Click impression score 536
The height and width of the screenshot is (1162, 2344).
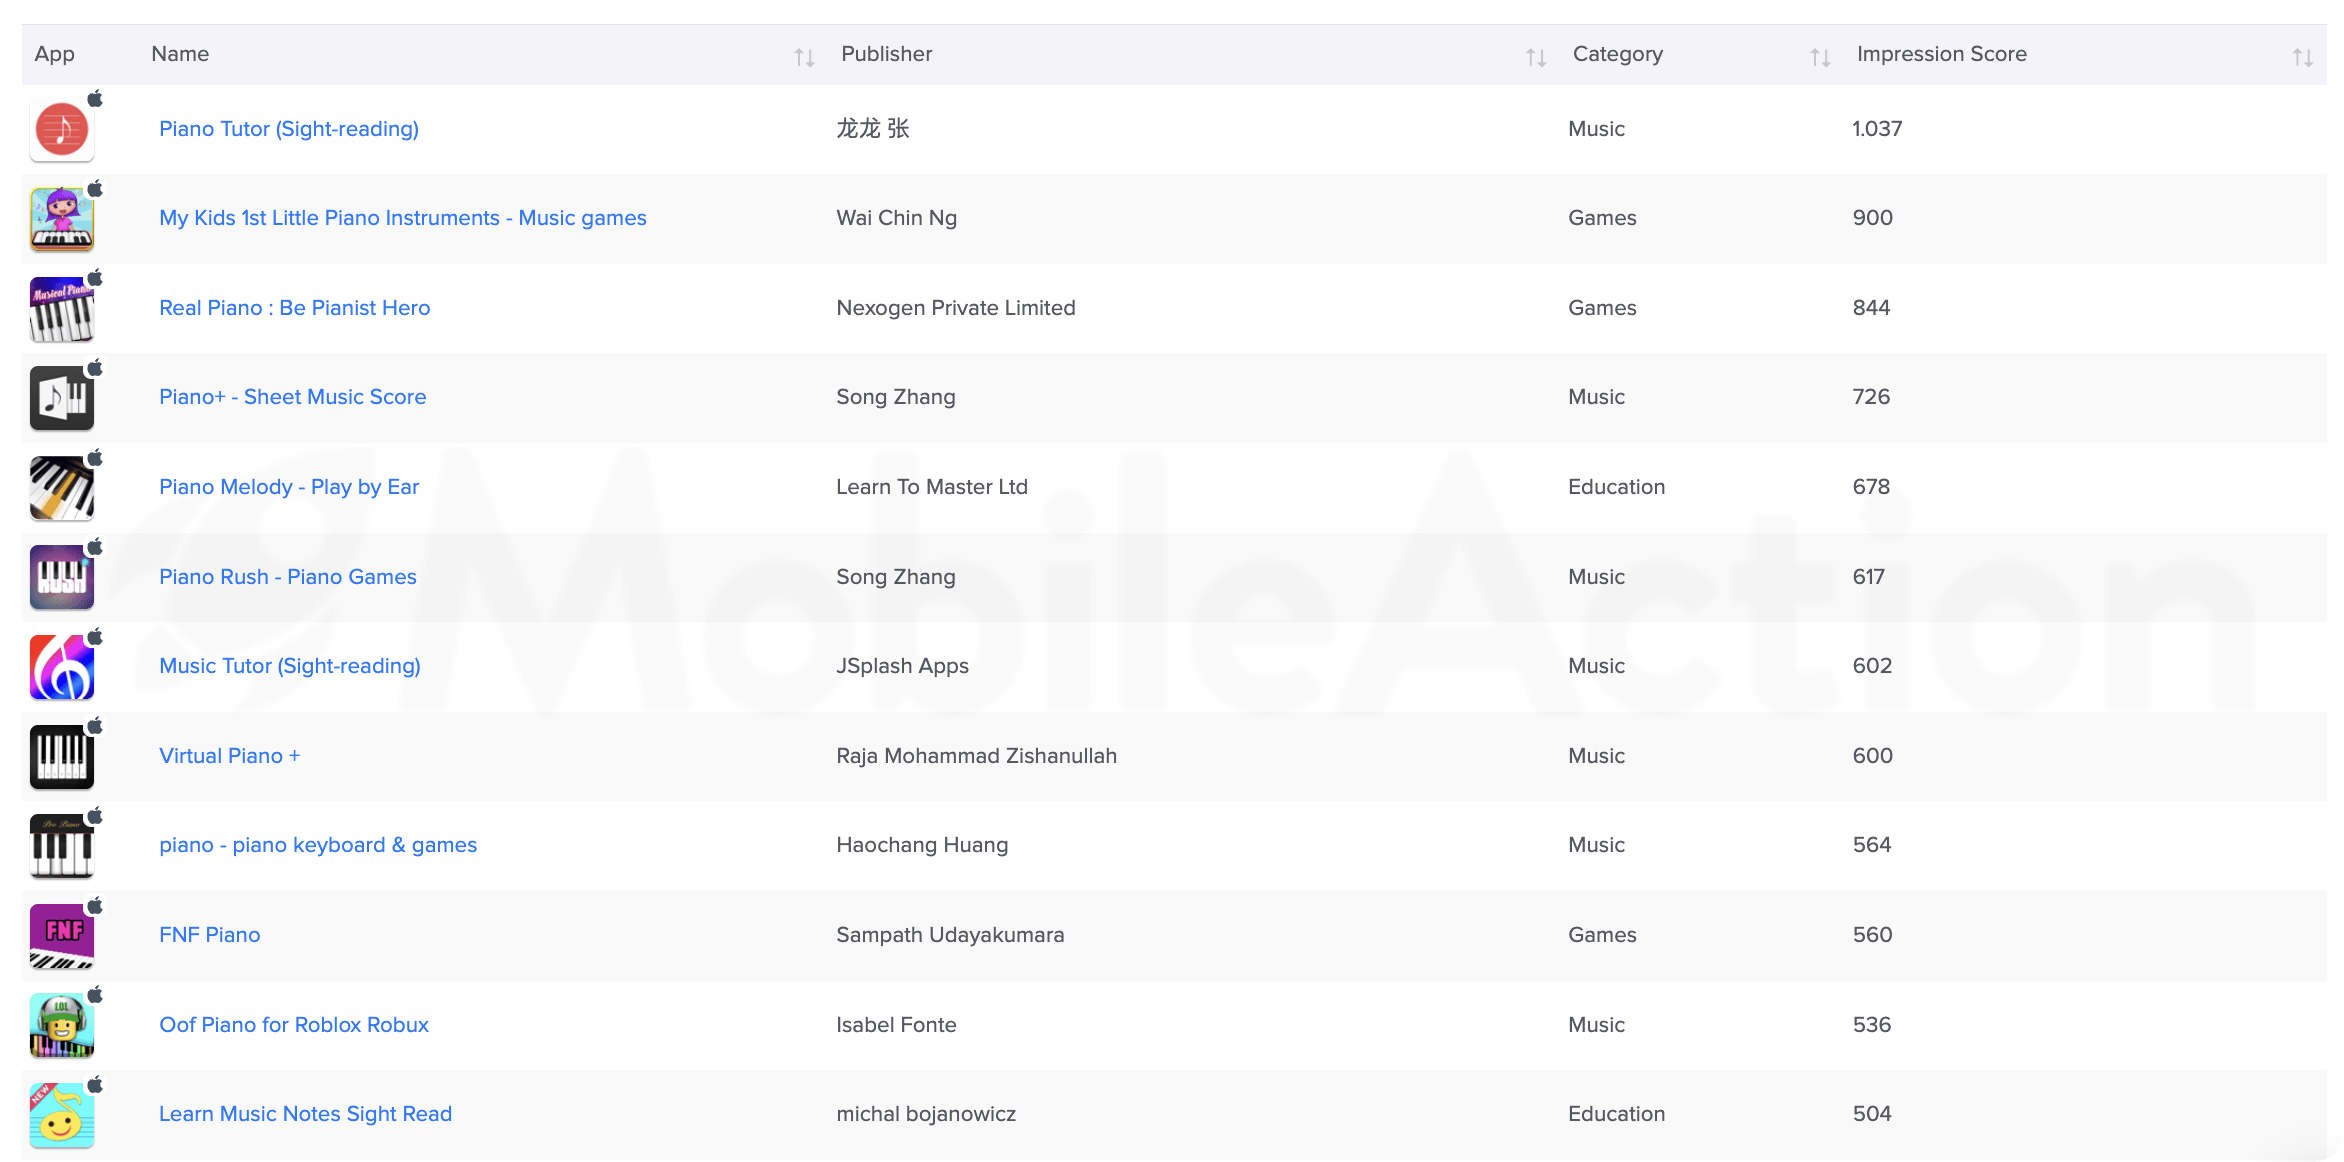click(x=1872, y=1025)
